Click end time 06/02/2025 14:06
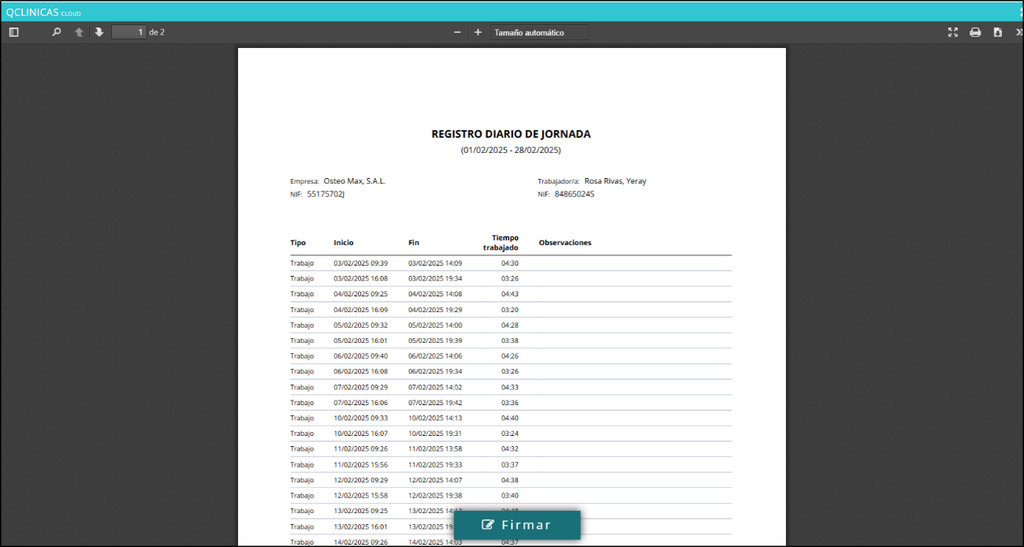 pos(435,356)
